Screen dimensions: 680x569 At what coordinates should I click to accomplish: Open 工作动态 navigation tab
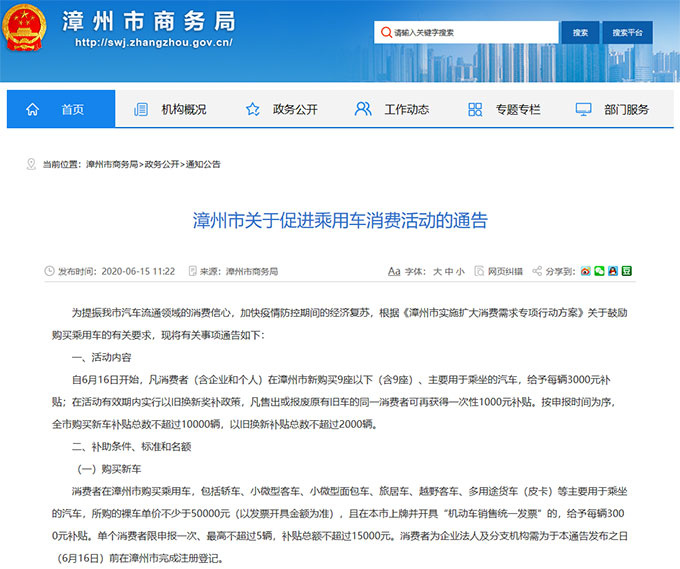[x=392, y=109]
